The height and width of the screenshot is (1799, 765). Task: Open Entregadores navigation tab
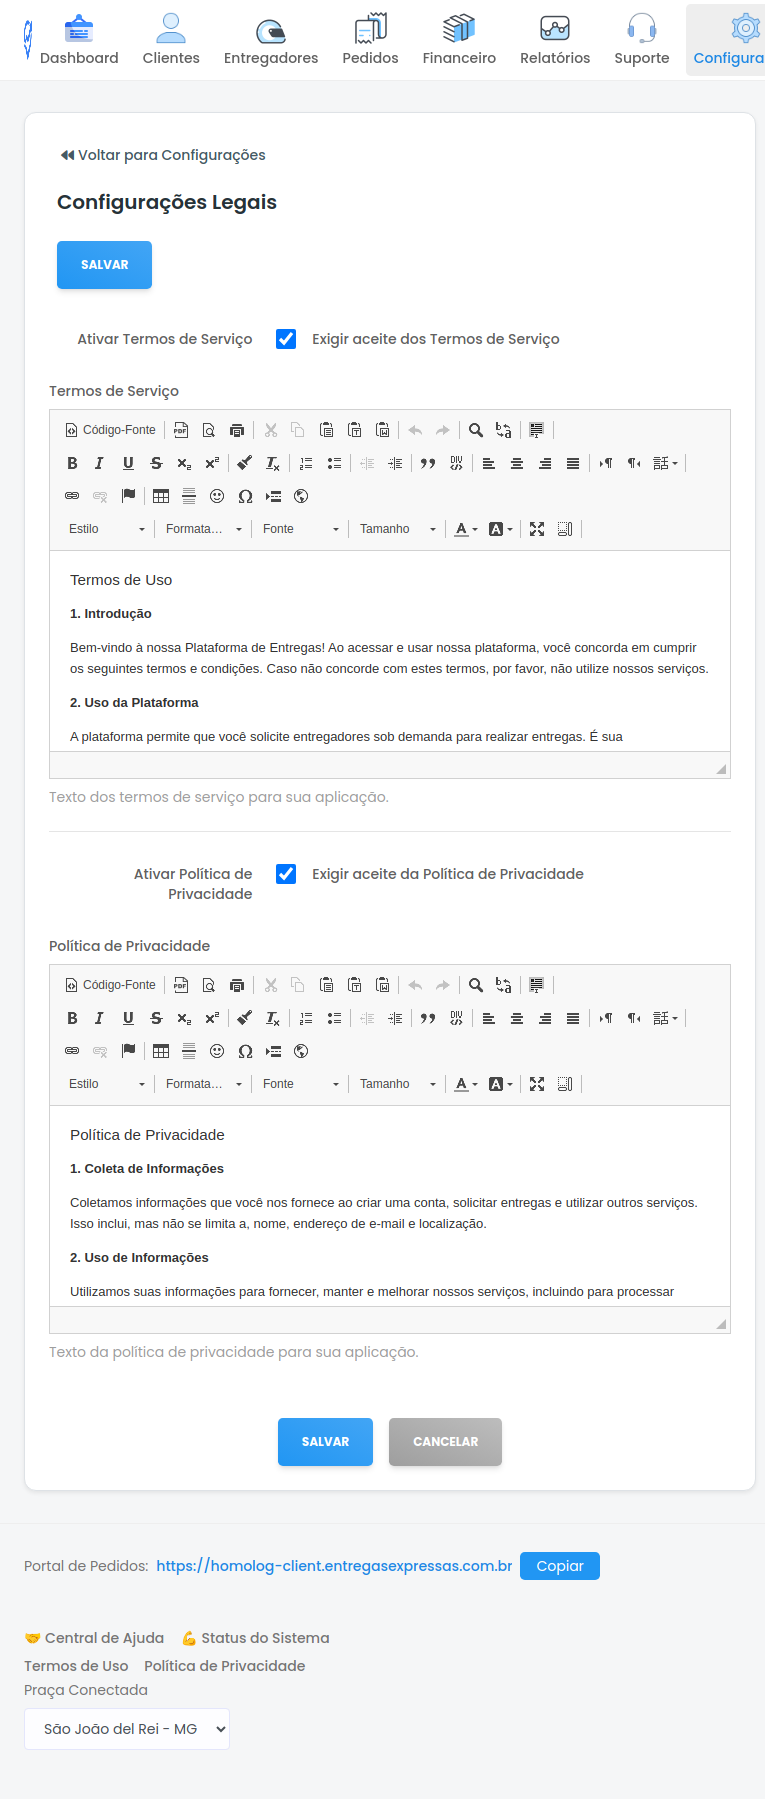[x=271, y=41]
